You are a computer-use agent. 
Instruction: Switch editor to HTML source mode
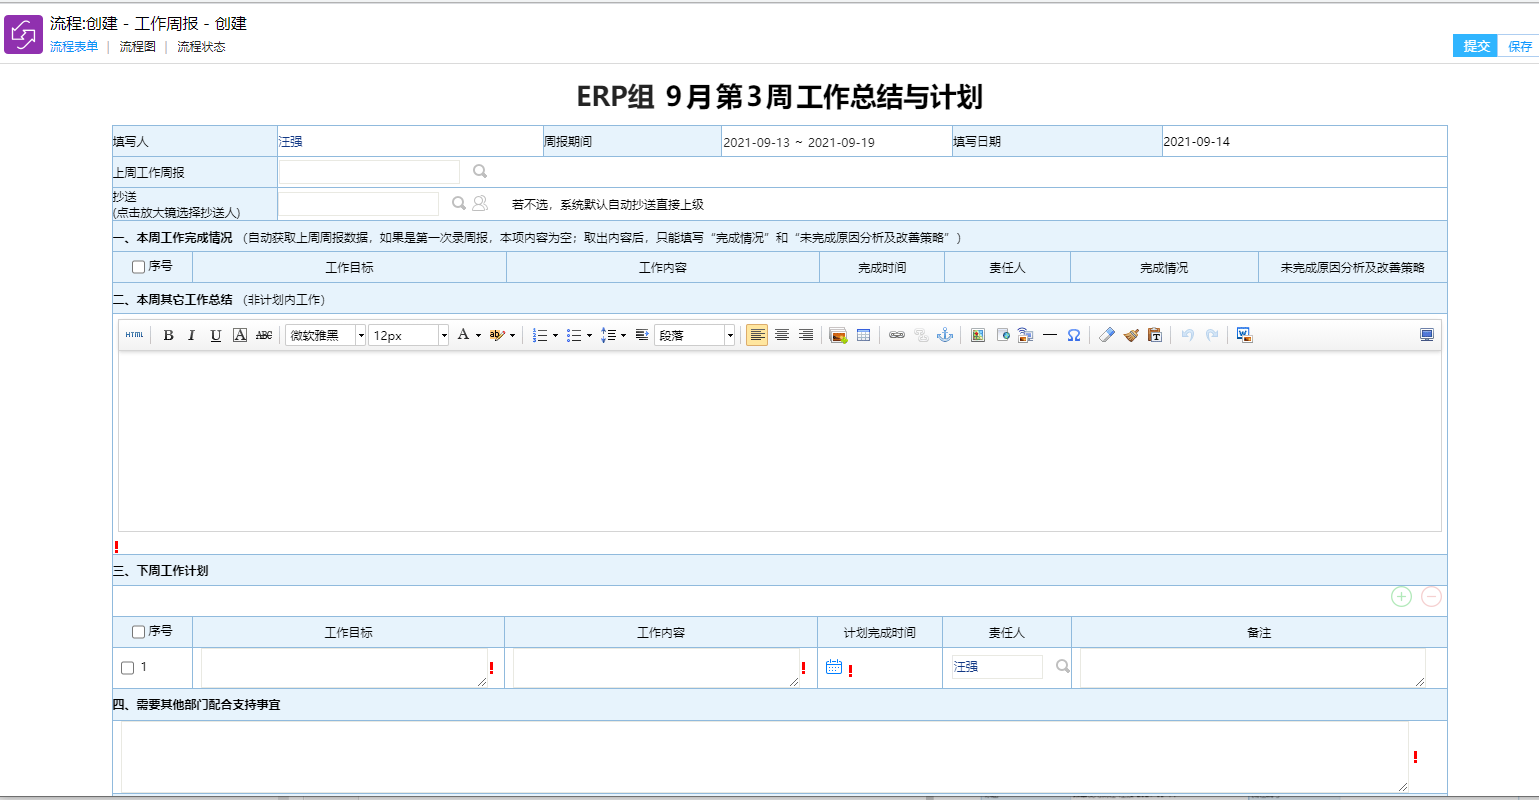[134, 335]
